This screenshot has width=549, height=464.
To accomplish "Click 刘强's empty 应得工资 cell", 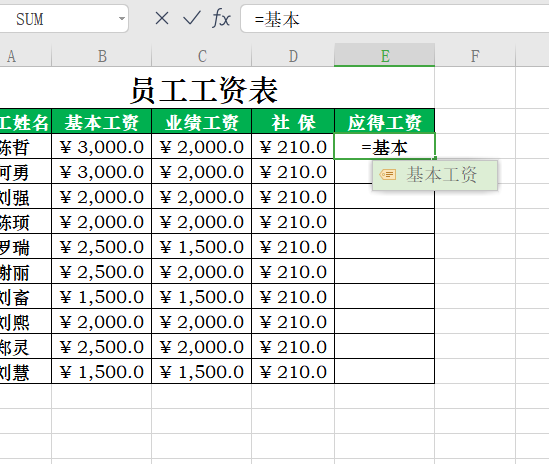I will pos(384,196).
